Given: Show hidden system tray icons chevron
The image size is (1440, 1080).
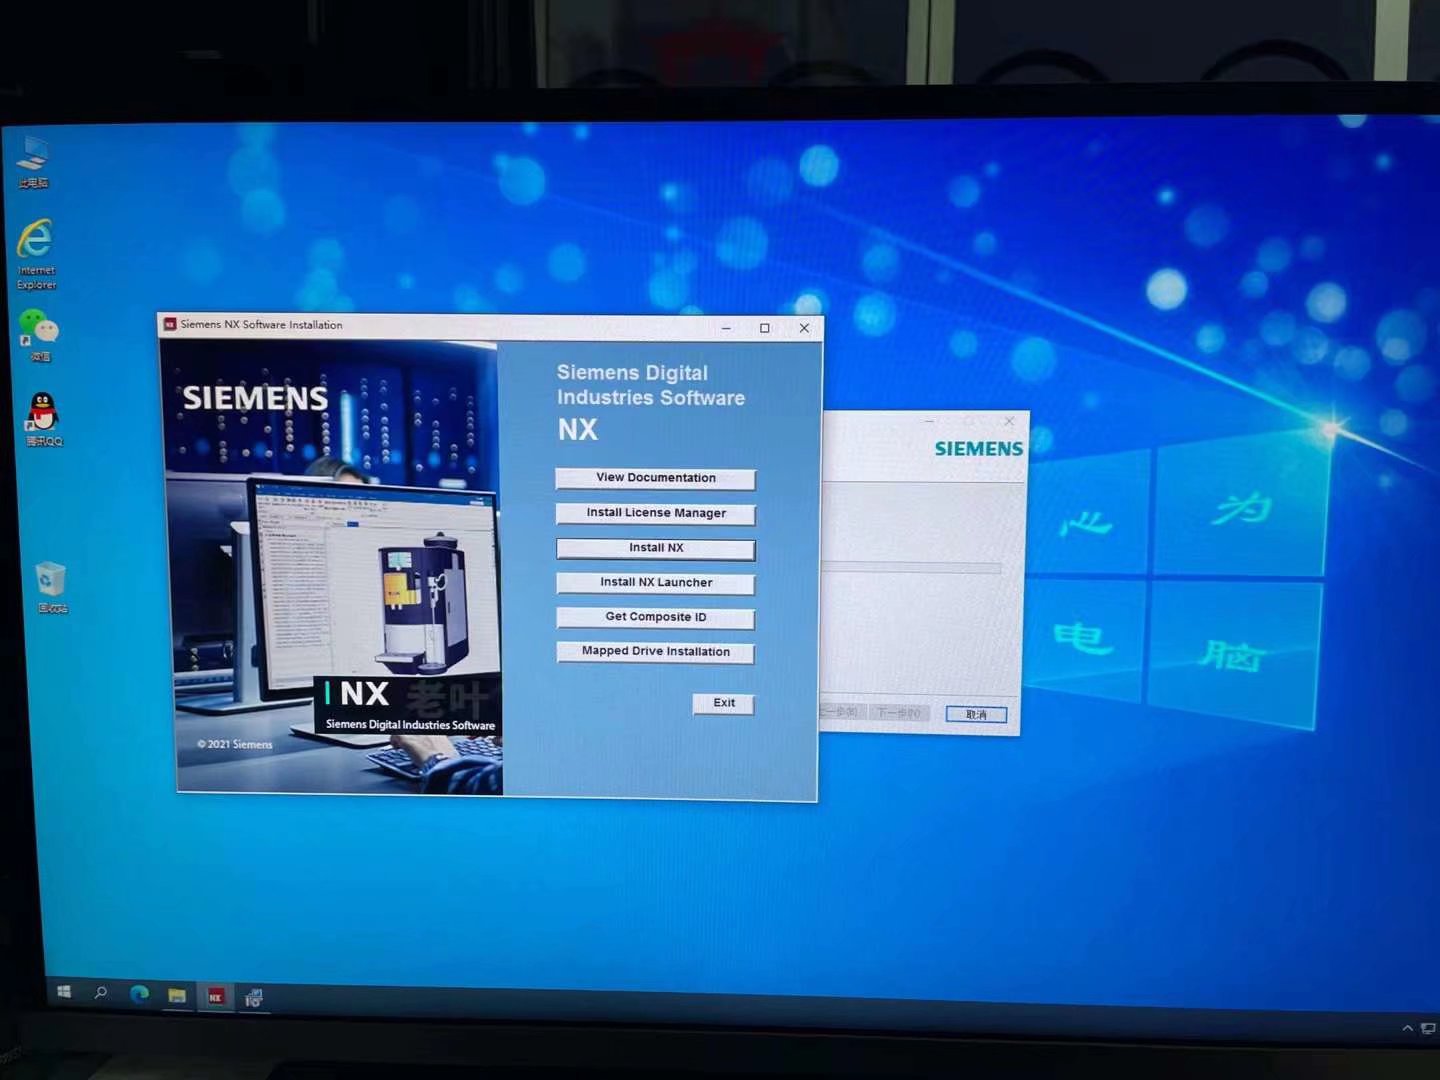Looking at the screenshot, I should point(1407,1028).
